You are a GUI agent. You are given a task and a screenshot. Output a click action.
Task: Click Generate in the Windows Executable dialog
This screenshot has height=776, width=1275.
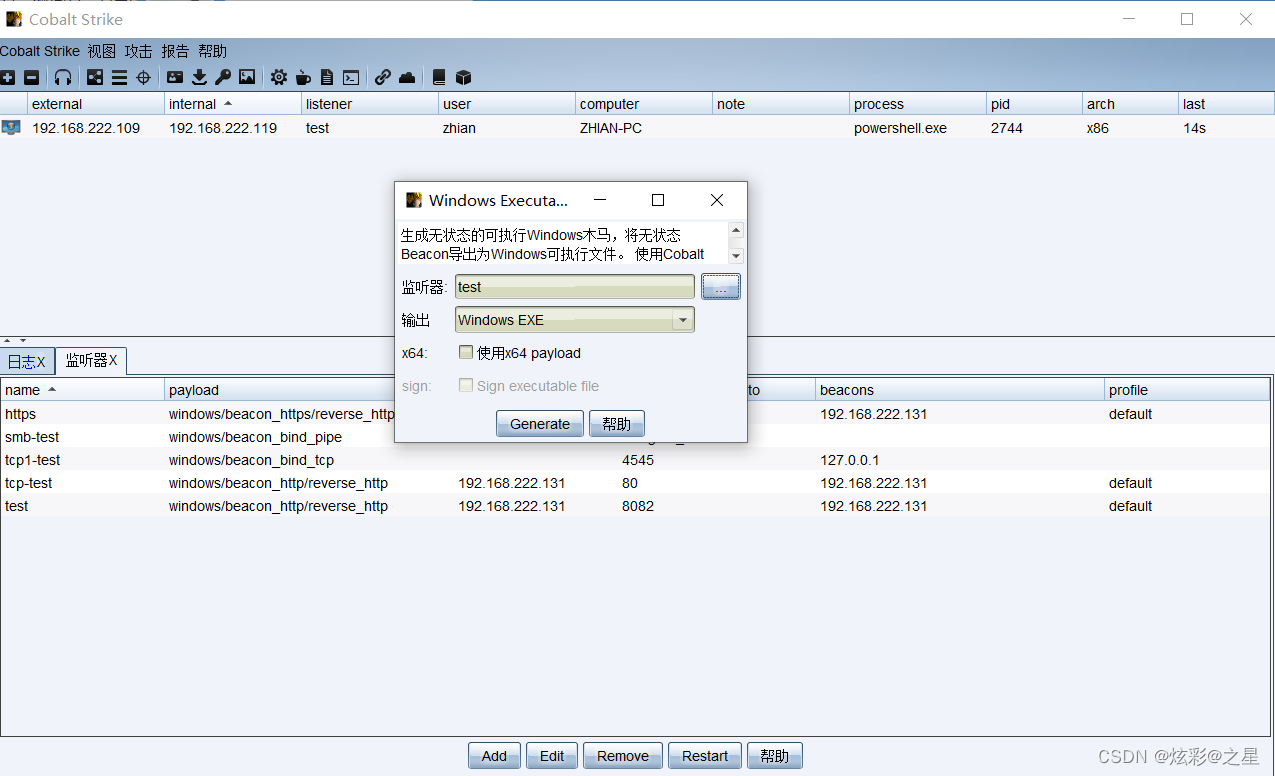coord(540,424)
